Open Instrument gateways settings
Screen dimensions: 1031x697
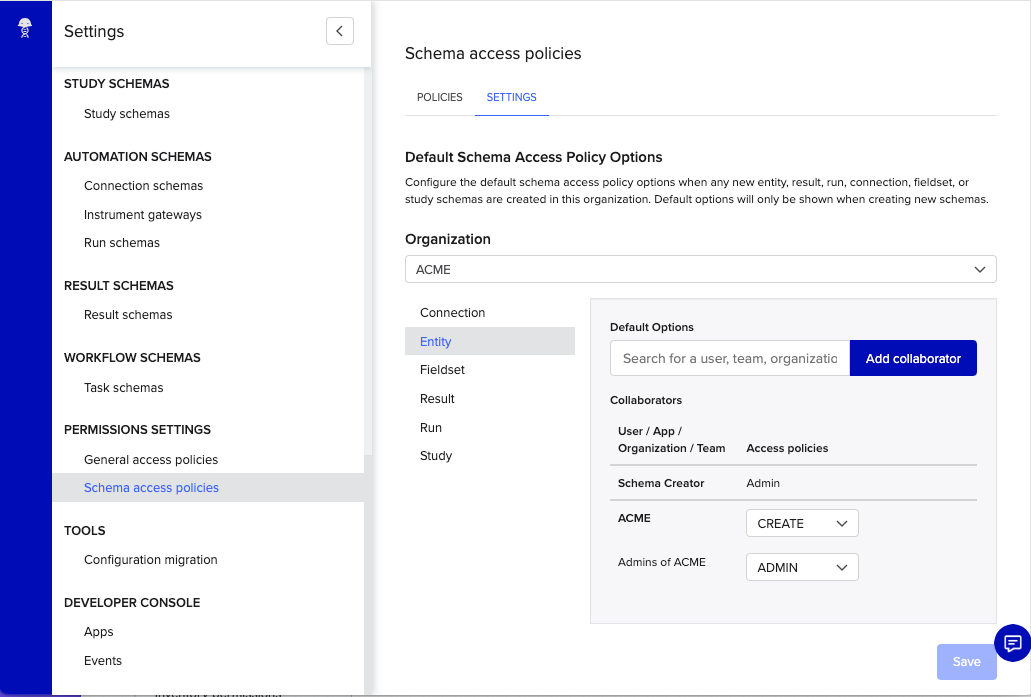142,214
